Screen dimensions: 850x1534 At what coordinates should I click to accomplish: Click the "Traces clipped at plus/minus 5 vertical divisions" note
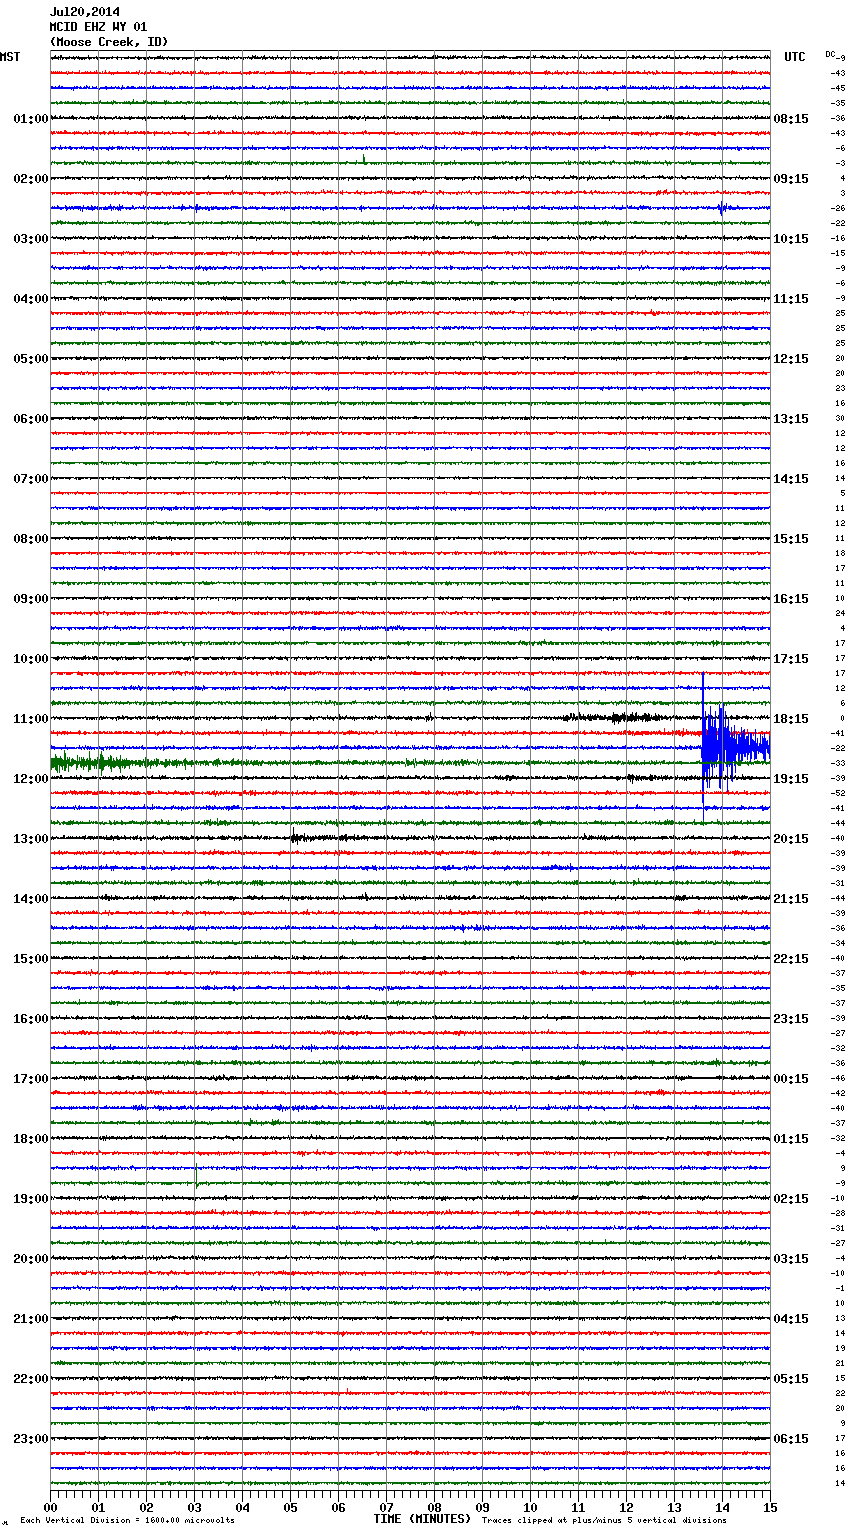coord(604,1520)
